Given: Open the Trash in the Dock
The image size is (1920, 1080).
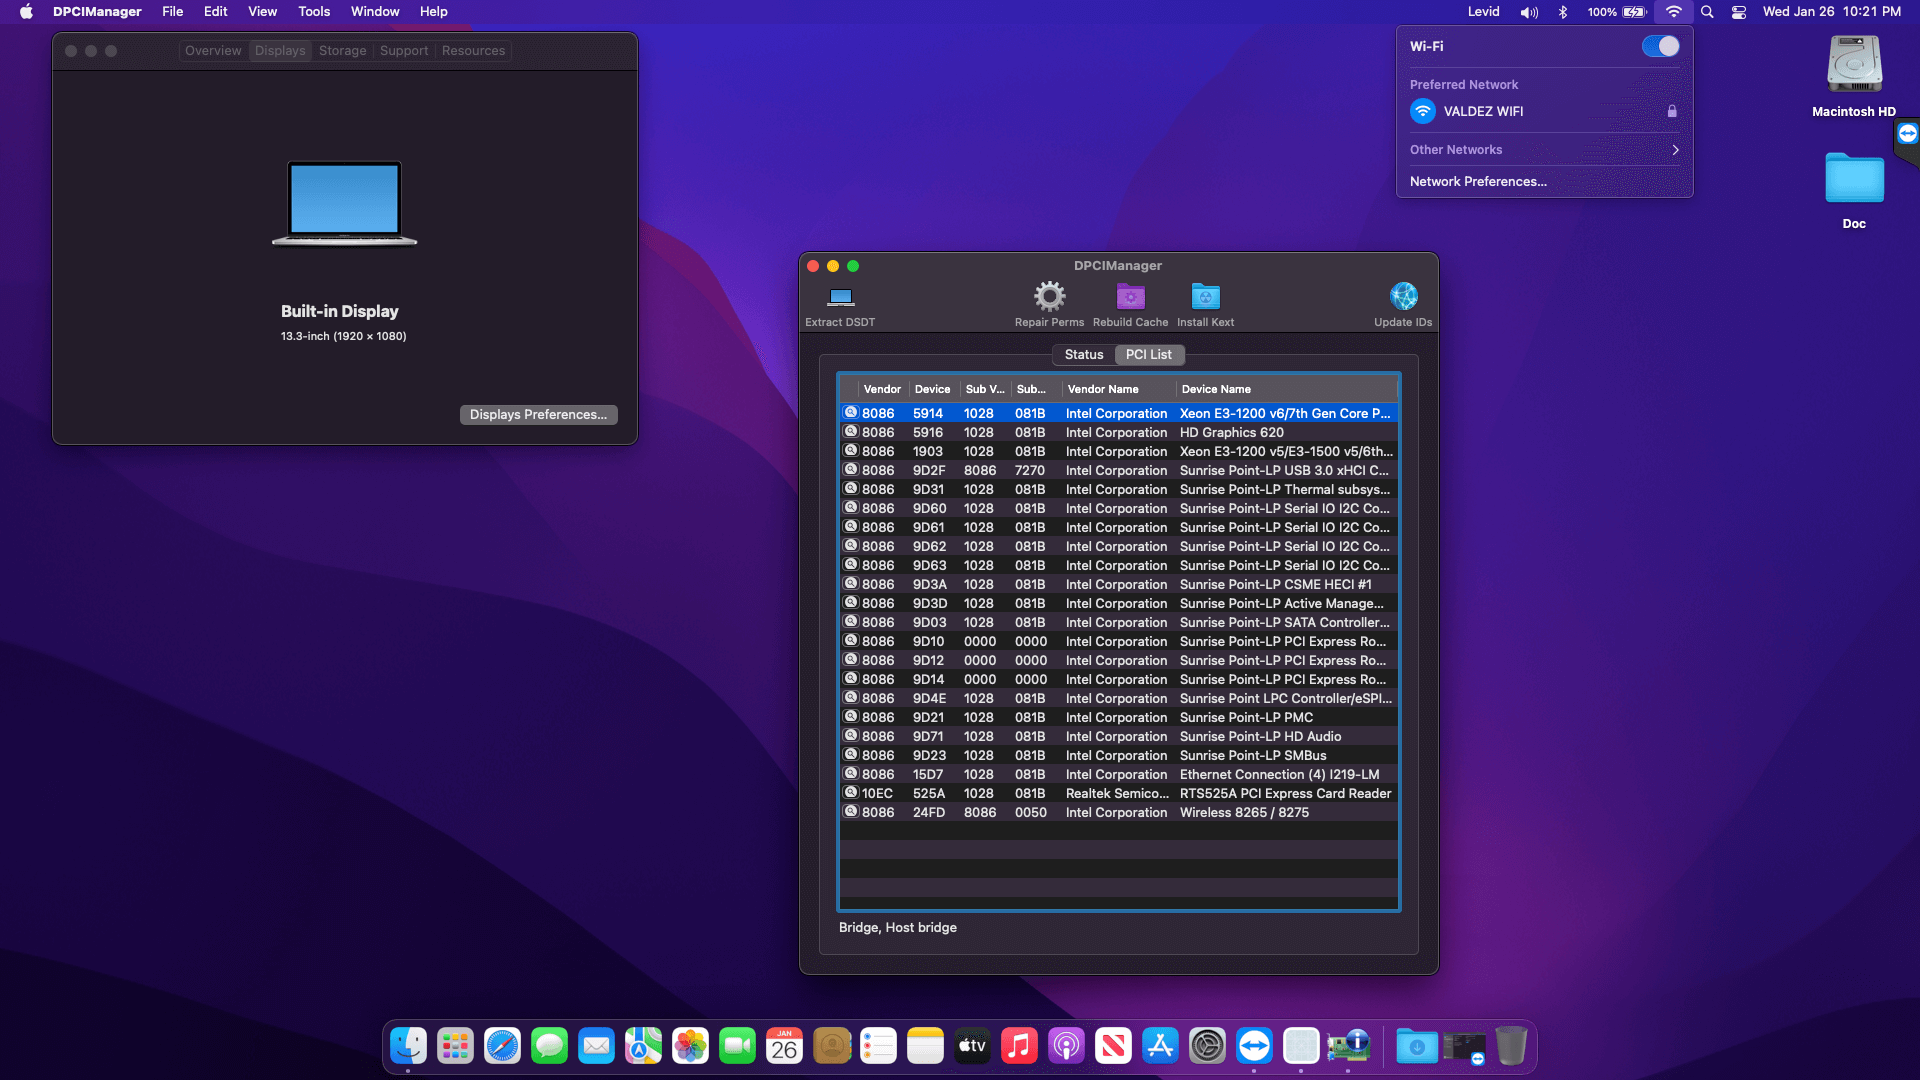Looking at the screenshot, I should click(1511, 1046).
